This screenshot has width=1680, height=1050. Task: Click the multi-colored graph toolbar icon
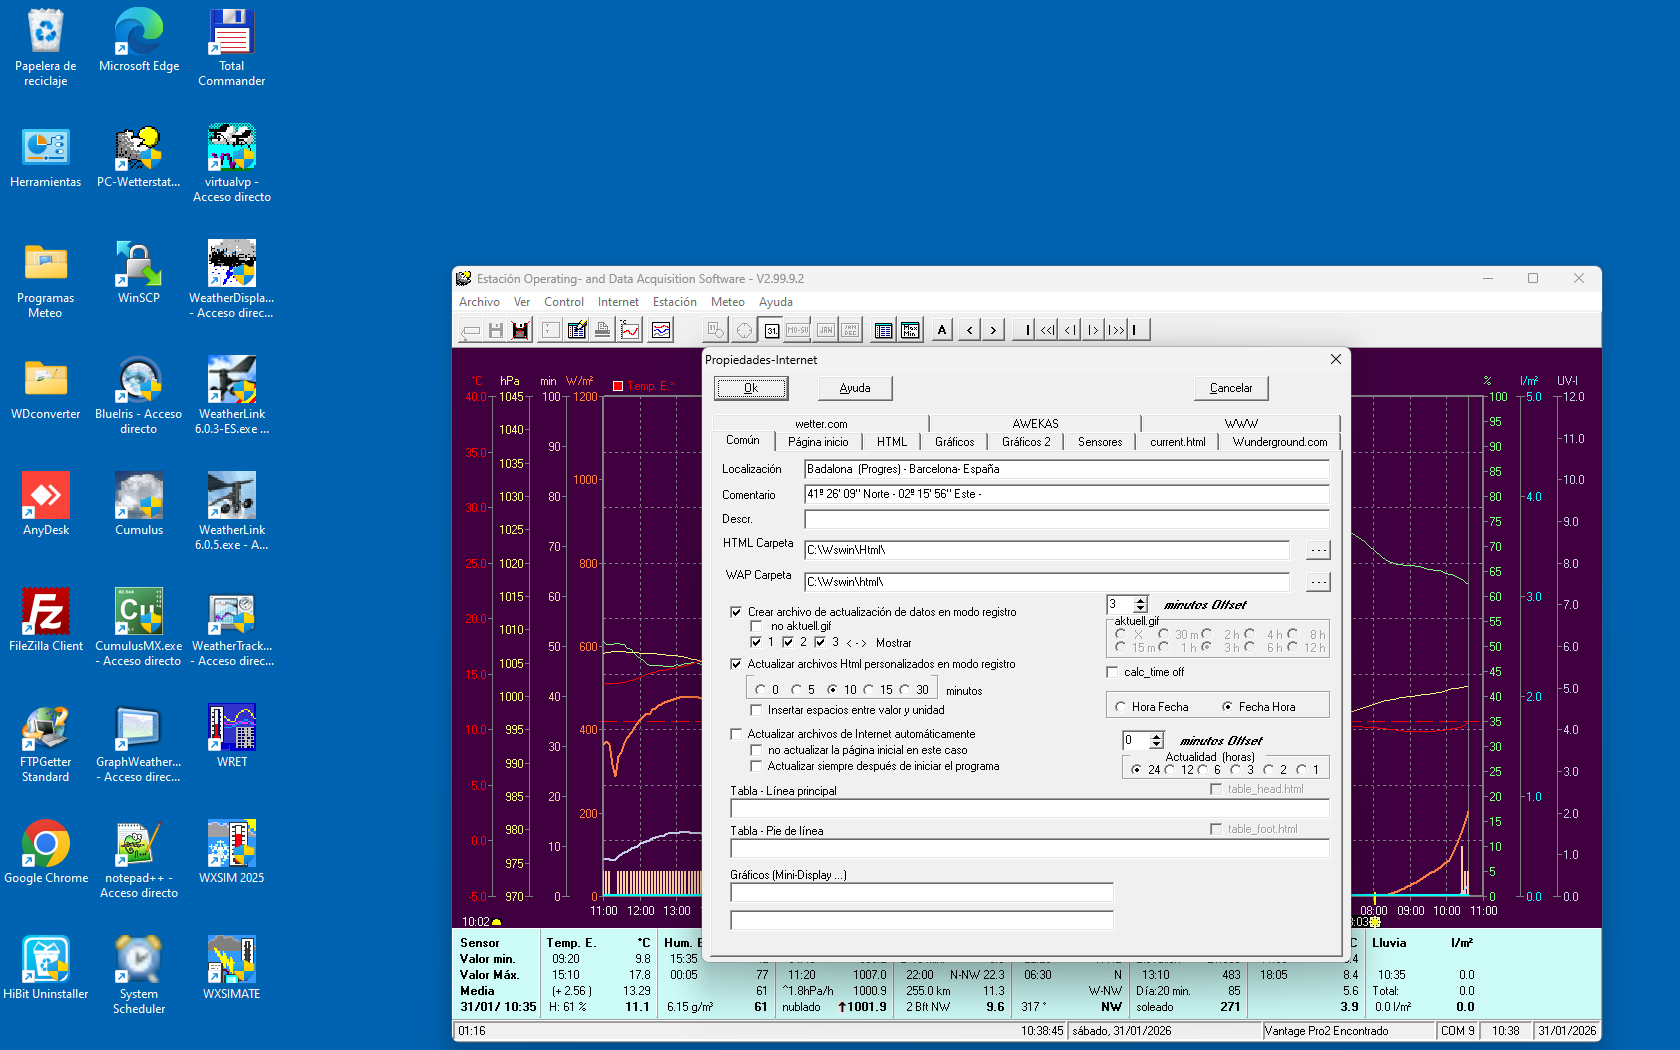[x=661, y=330]
